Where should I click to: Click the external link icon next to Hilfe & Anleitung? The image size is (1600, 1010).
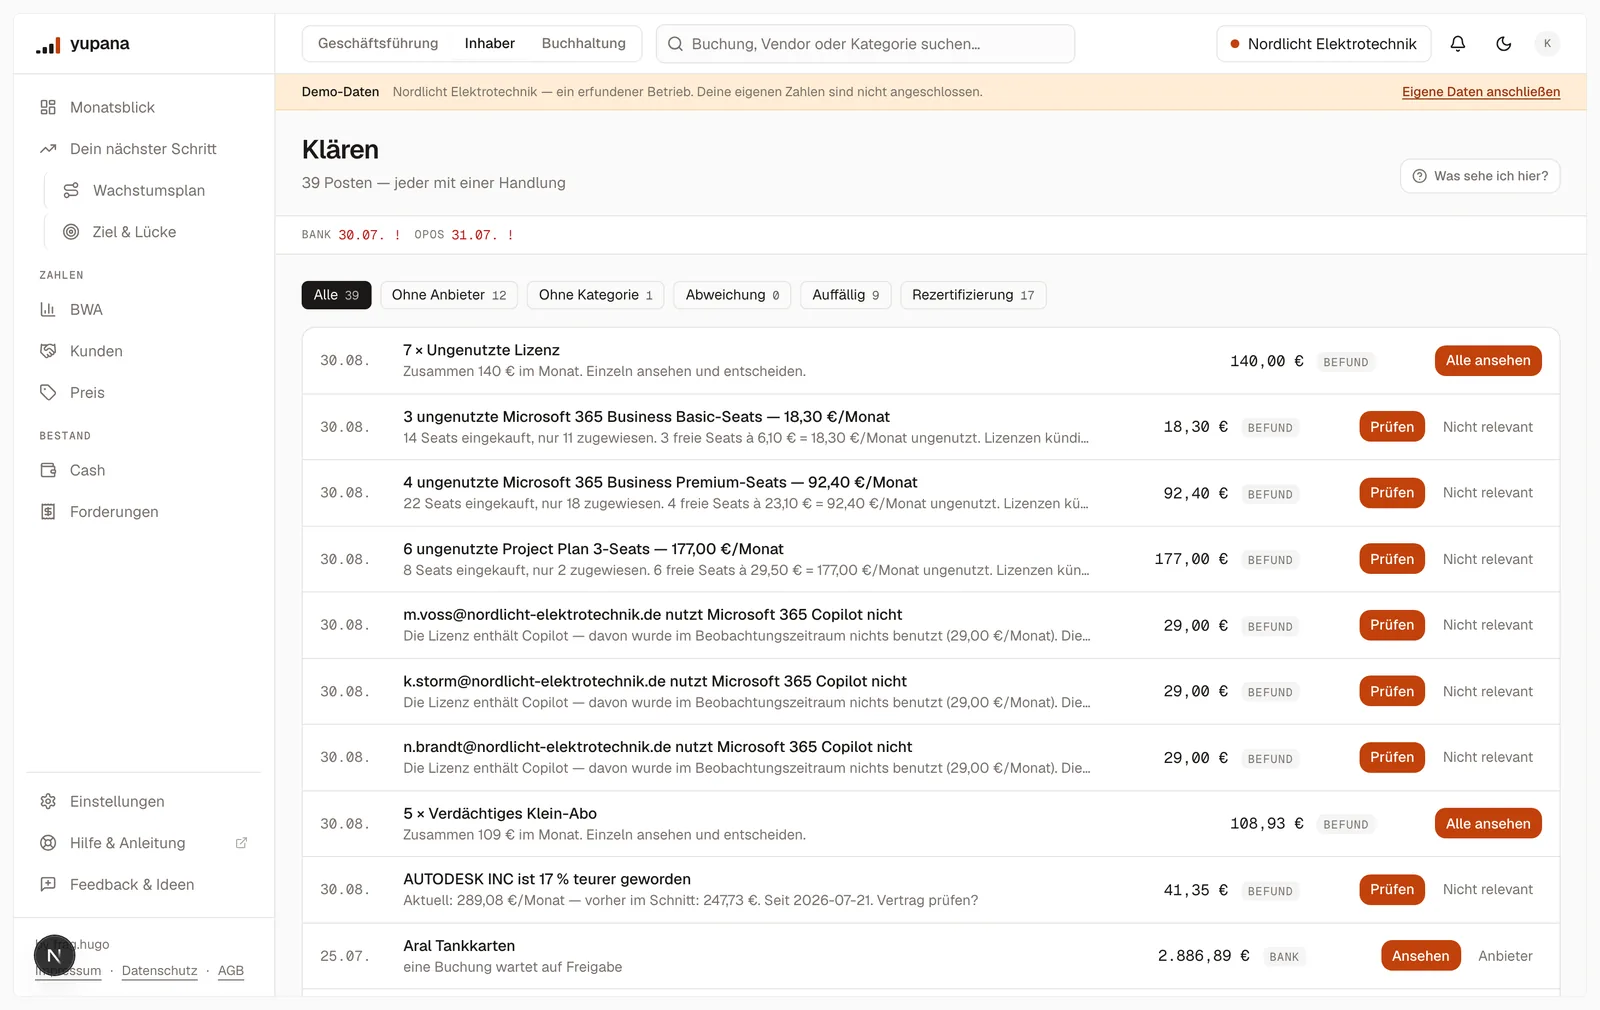coord(241,843)
